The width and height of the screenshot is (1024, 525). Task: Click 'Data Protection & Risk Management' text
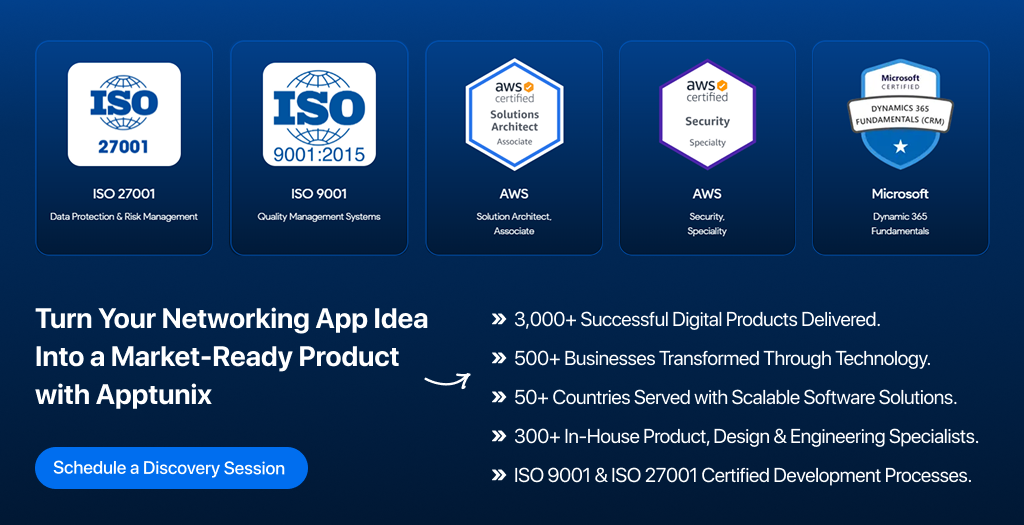click(124, 217)
